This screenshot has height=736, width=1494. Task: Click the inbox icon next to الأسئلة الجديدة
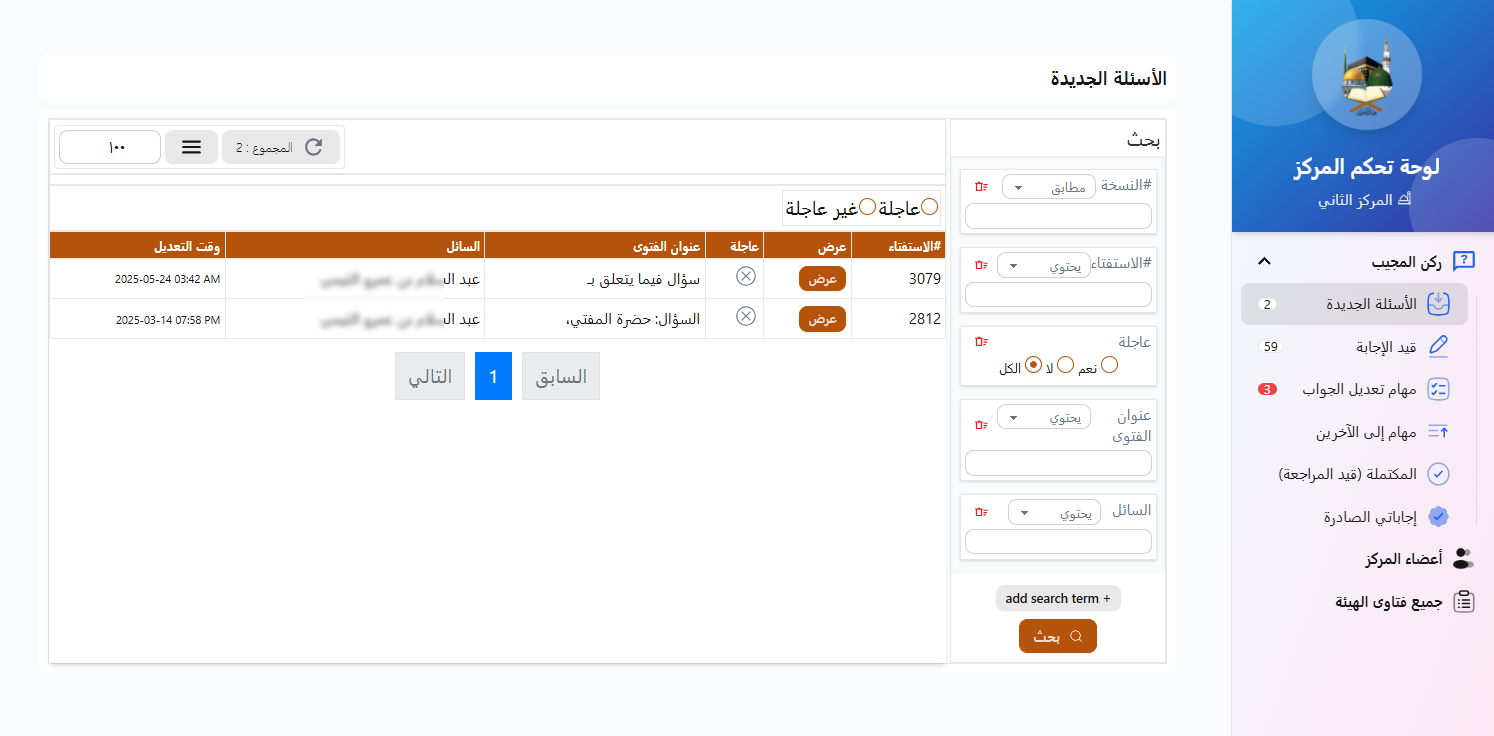pos(1438,302)
